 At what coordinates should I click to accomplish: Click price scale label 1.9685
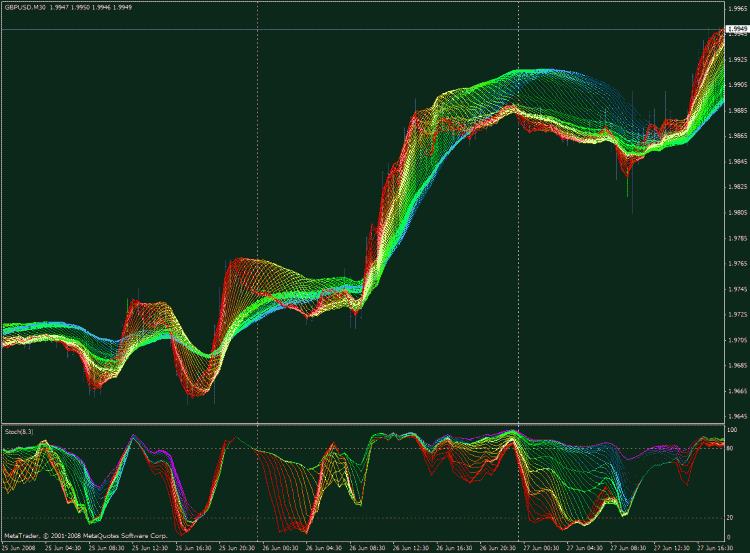pyautogui.click(x=738, y=366)
